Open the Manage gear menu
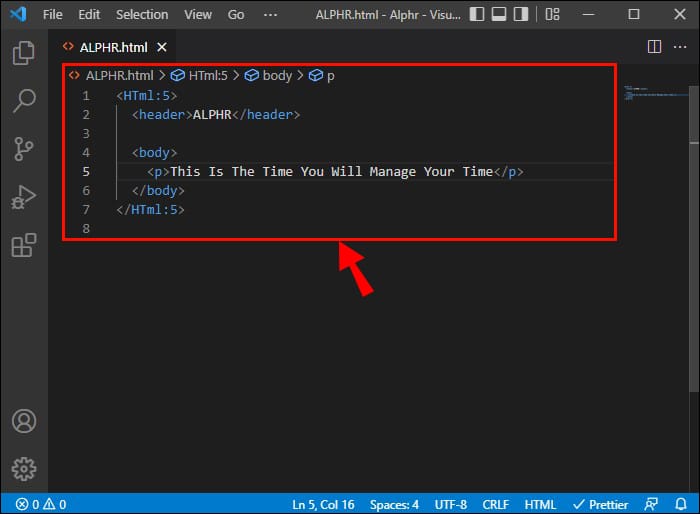 point(23,467)
